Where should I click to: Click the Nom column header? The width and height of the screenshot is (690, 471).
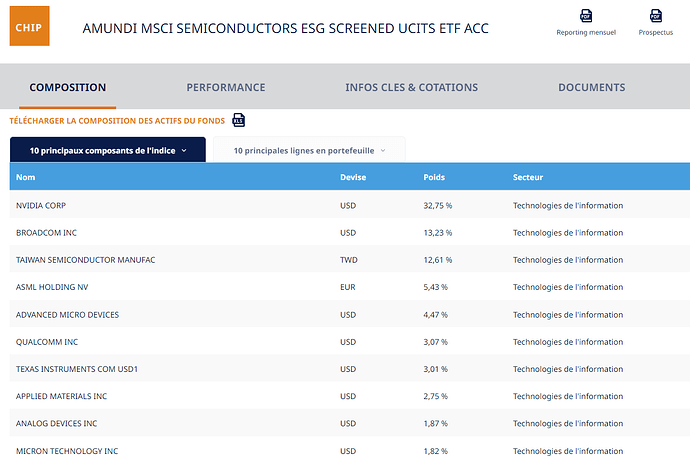26,177
